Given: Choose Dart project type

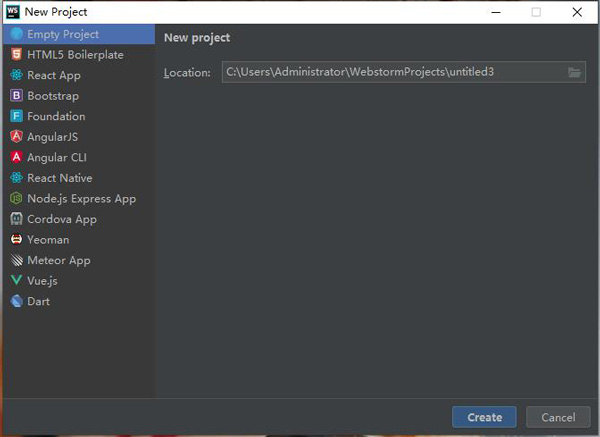Looking at the screenshot, I should pos(79,301).
